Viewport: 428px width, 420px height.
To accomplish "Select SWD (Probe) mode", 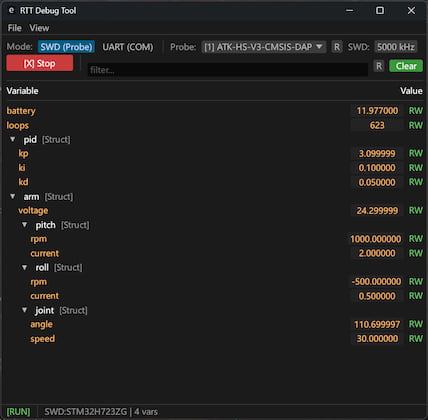I will click(66, 47).
